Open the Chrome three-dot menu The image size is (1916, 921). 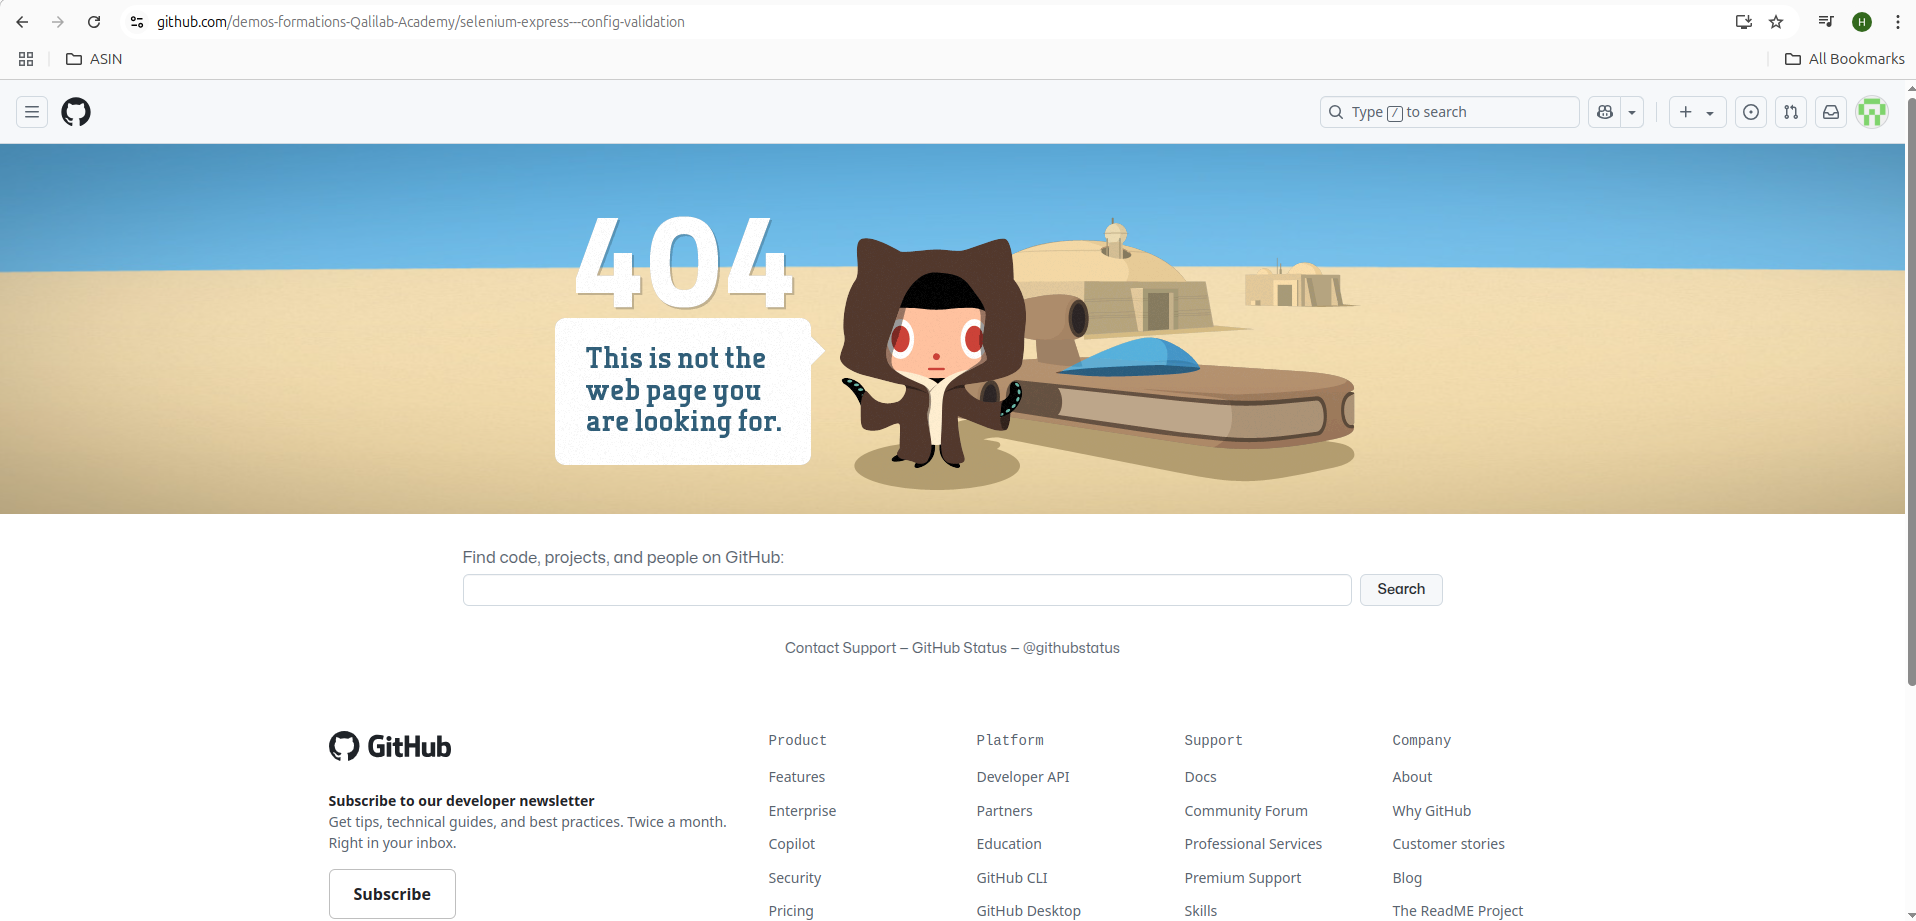pyautogui.click(x=1898, y=22)
